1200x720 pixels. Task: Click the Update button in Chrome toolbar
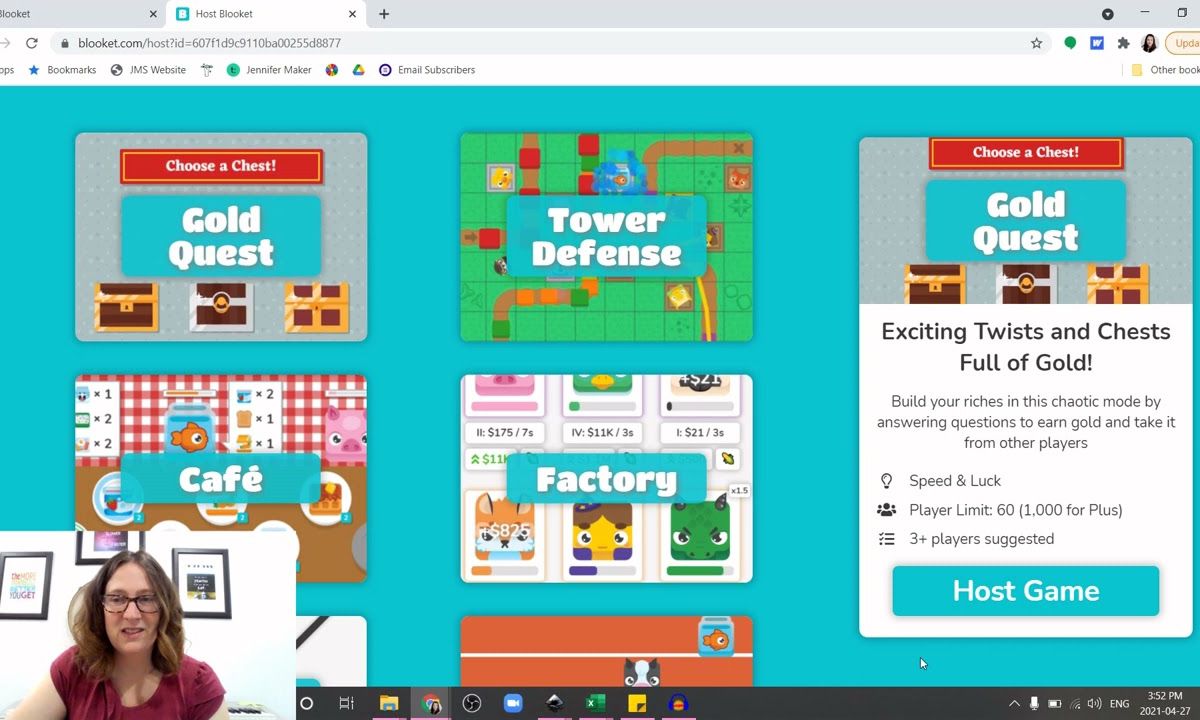[1184, 43]
